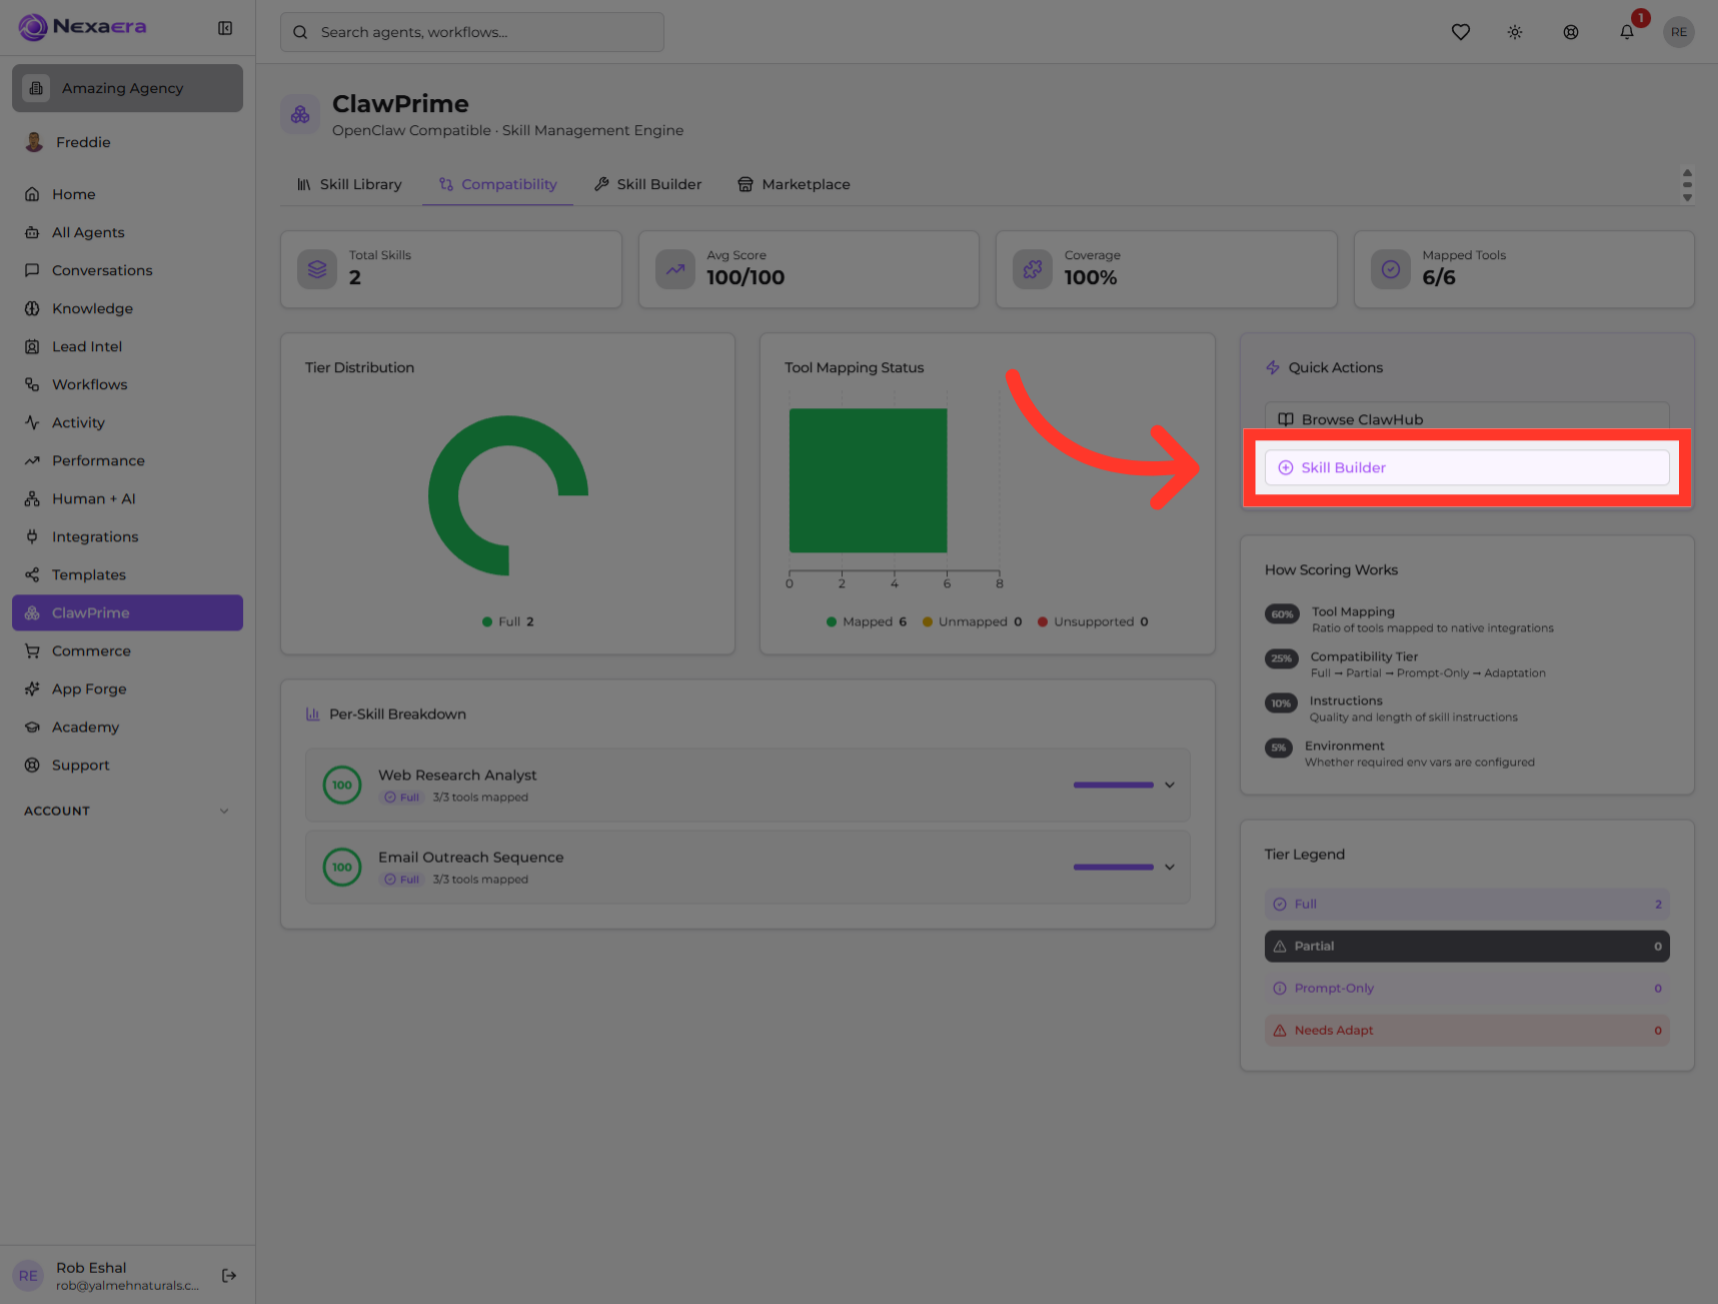Open Academy page
Viewport: 1718px width, 1304px height.
(128, 726)
